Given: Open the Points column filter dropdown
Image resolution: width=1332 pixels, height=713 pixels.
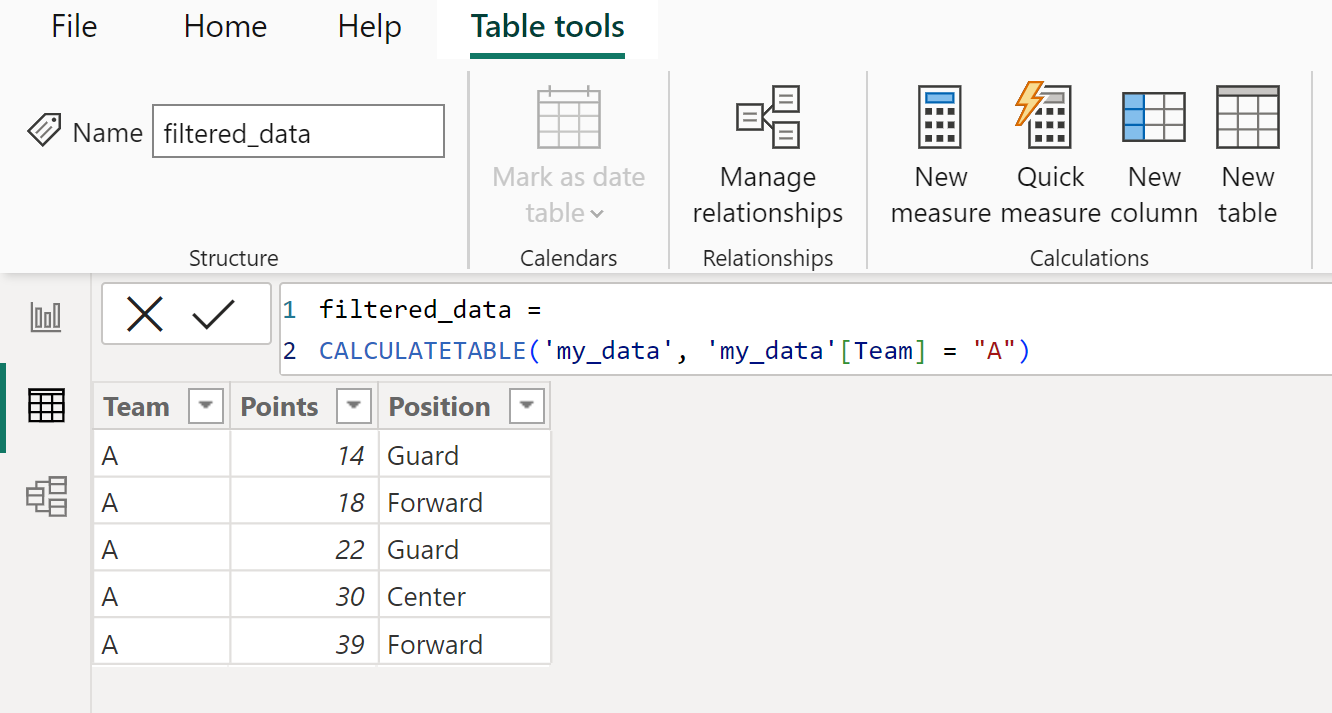Looking at the screenshot, I should pyautogui.click(x=355, y=406).
